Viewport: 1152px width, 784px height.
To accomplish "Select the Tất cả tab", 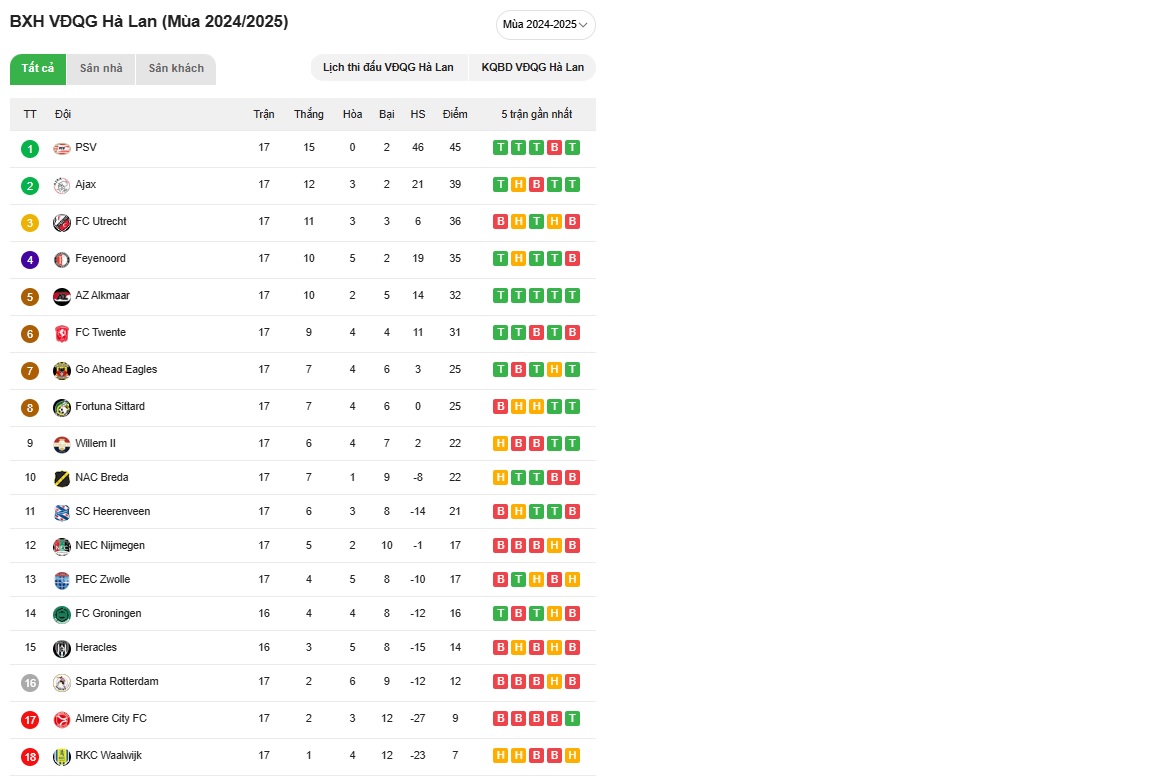I will click(37, 69).
